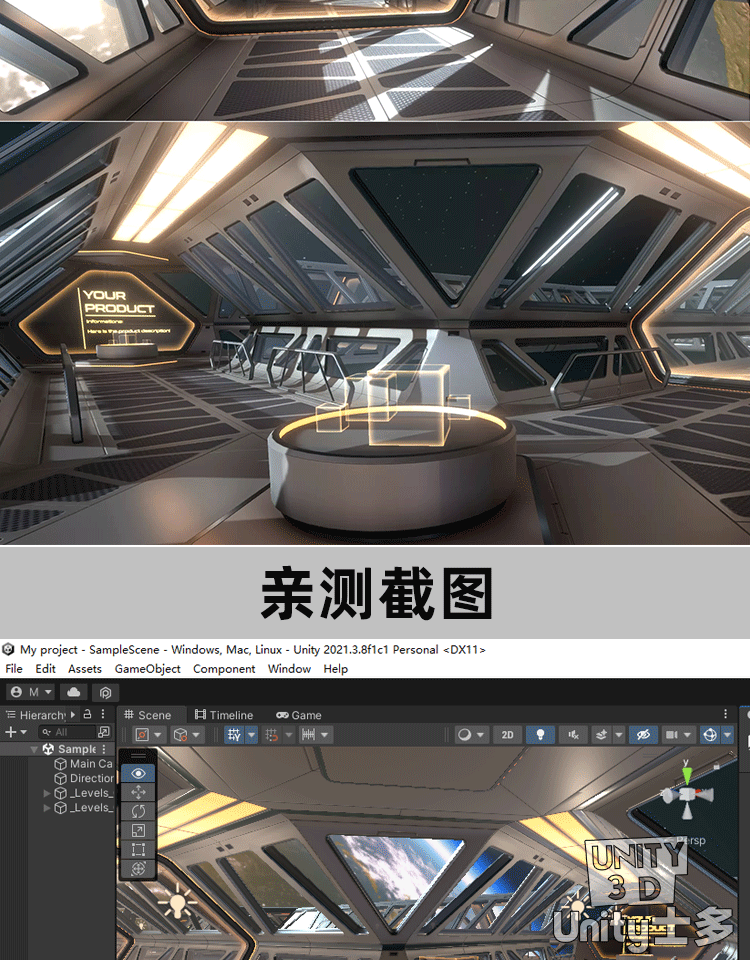Expand the first _Levels_ object

47,793
